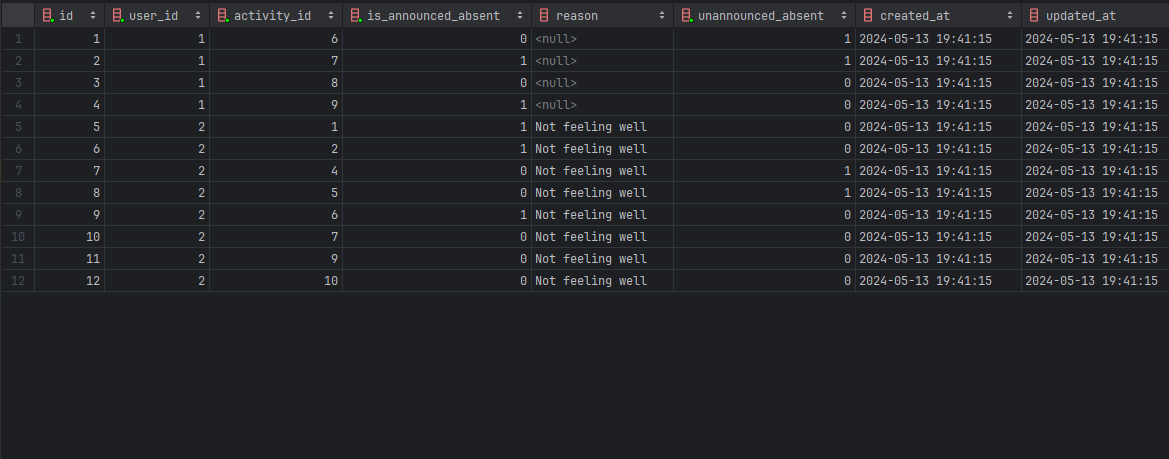The image size is (1169, 459).
Task: Select row number 12 header
Action: tap(17, 281)
